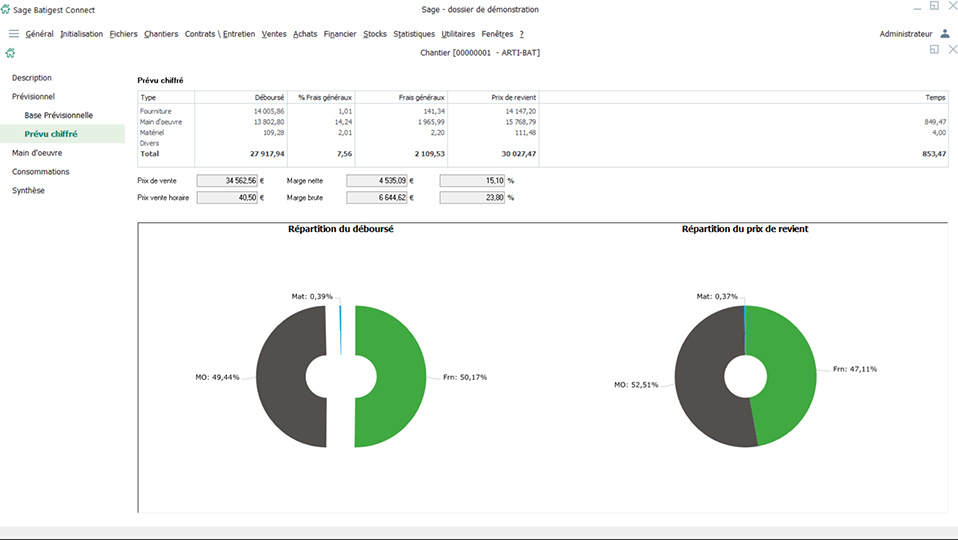Open the Ventes menu
Screen dimensions: 958x540
pyautogui.click(x=274, y=34)
